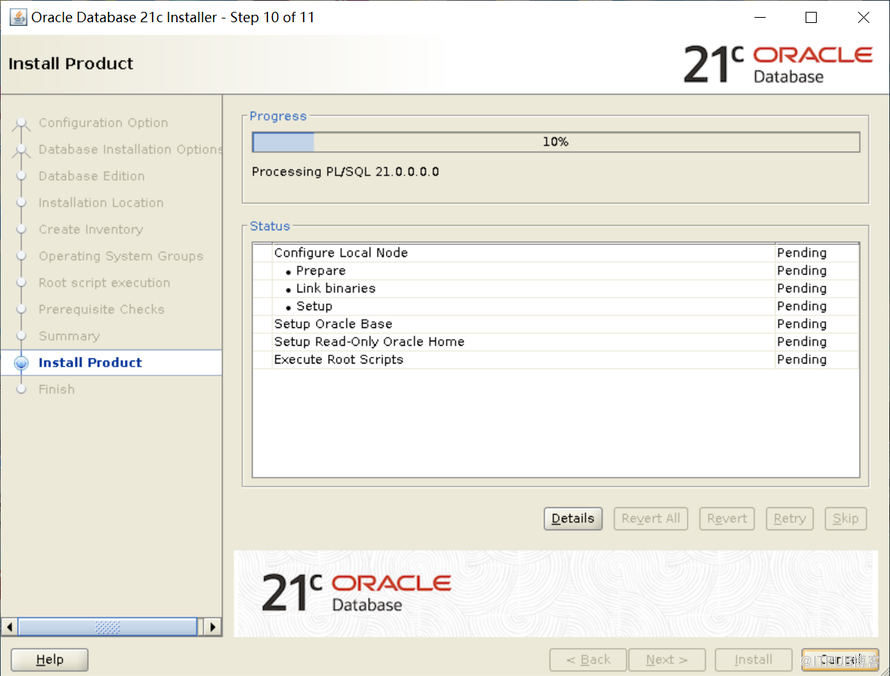Image resolution: width=890 pixels, height=676 pixels.
Task: Select Installation Location step
Action: tap(101, 203)
